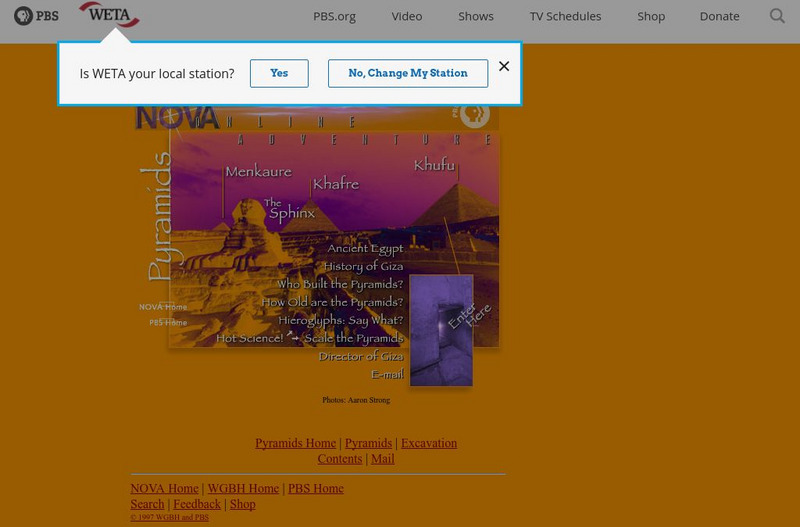Follow the Pyramids text link
This screenshot has height=527, width=800.
368,443
